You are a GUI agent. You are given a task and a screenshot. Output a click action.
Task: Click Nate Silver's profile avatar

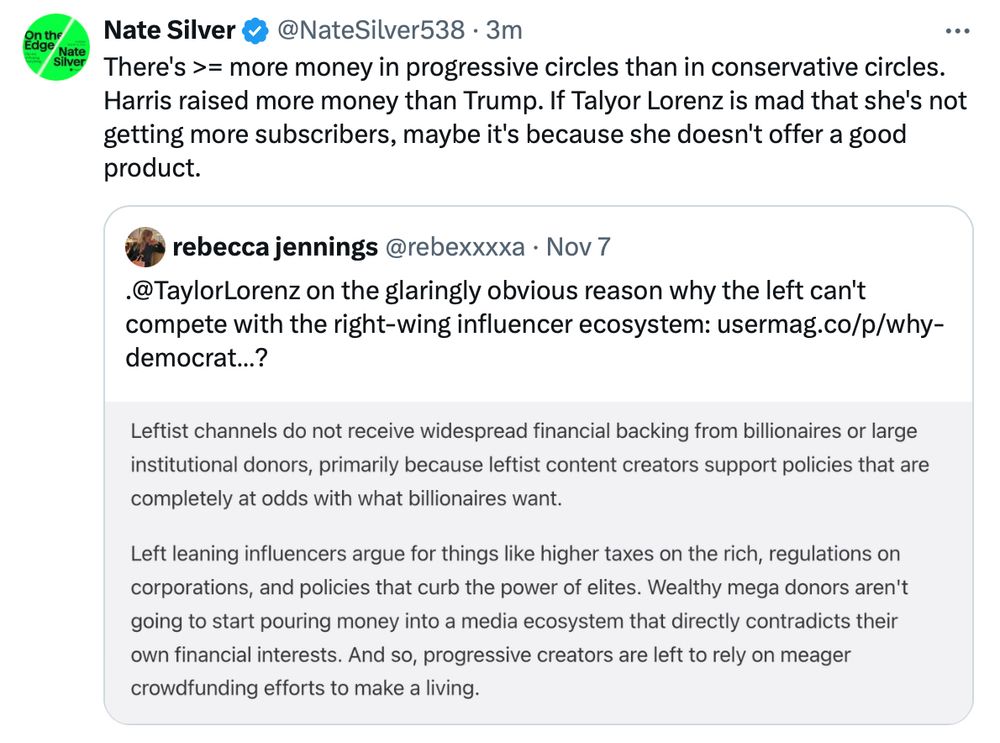pyautogui.click(x=54, y=46)
